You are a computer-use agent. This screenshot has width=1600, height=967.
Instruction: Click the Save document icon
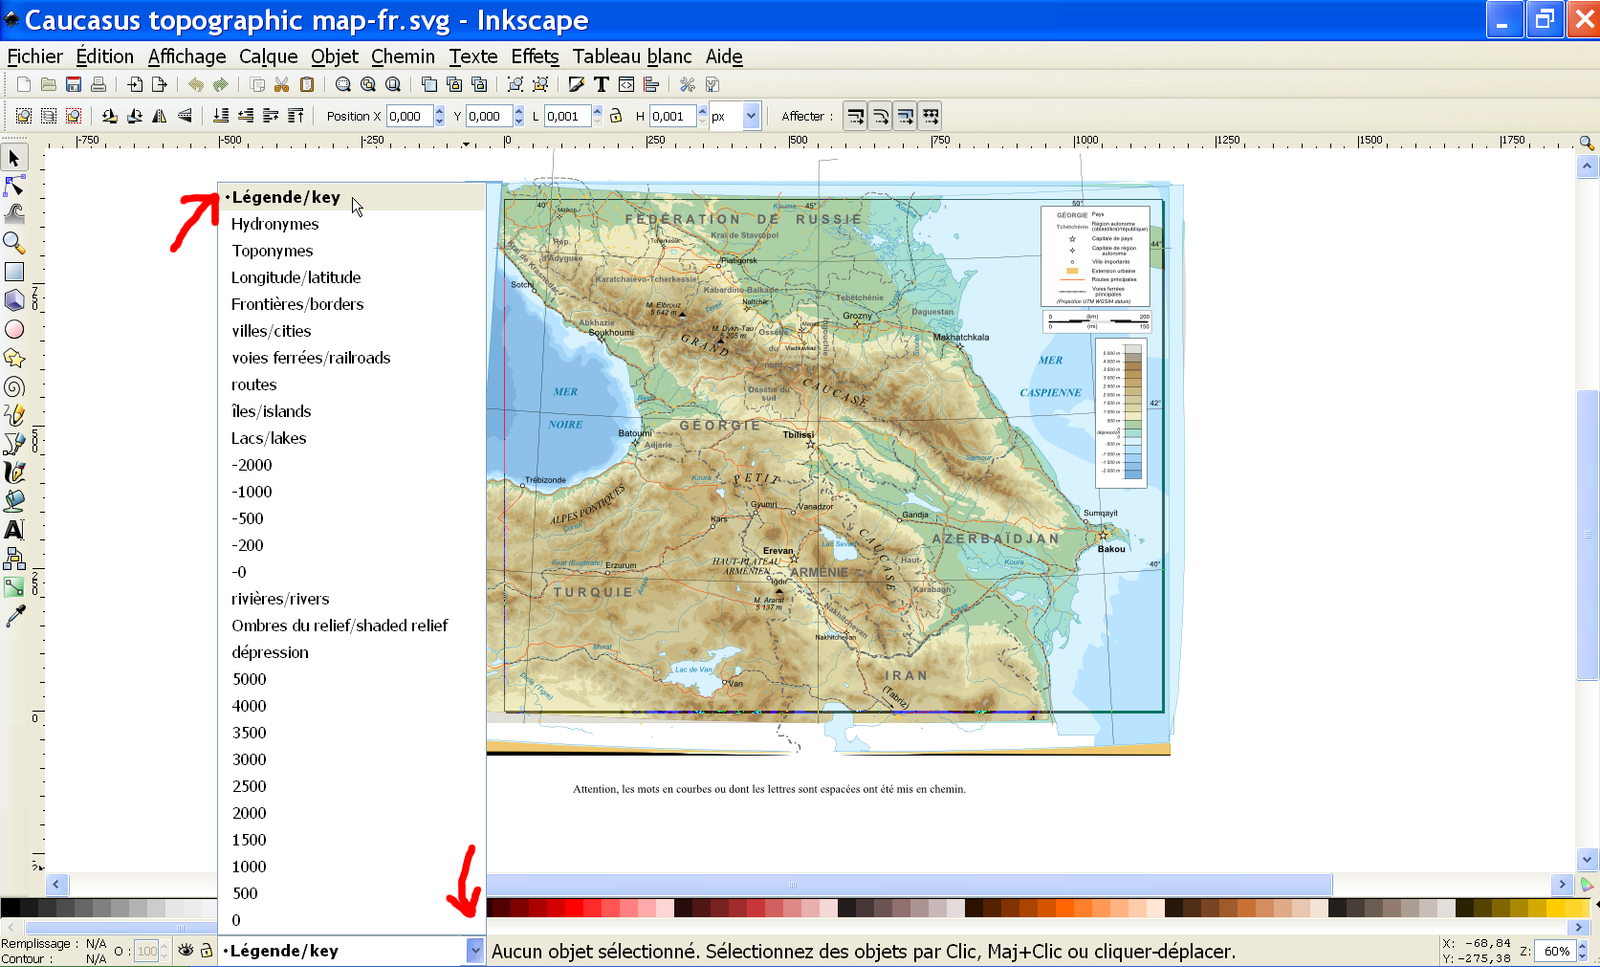tap(73, 85)
